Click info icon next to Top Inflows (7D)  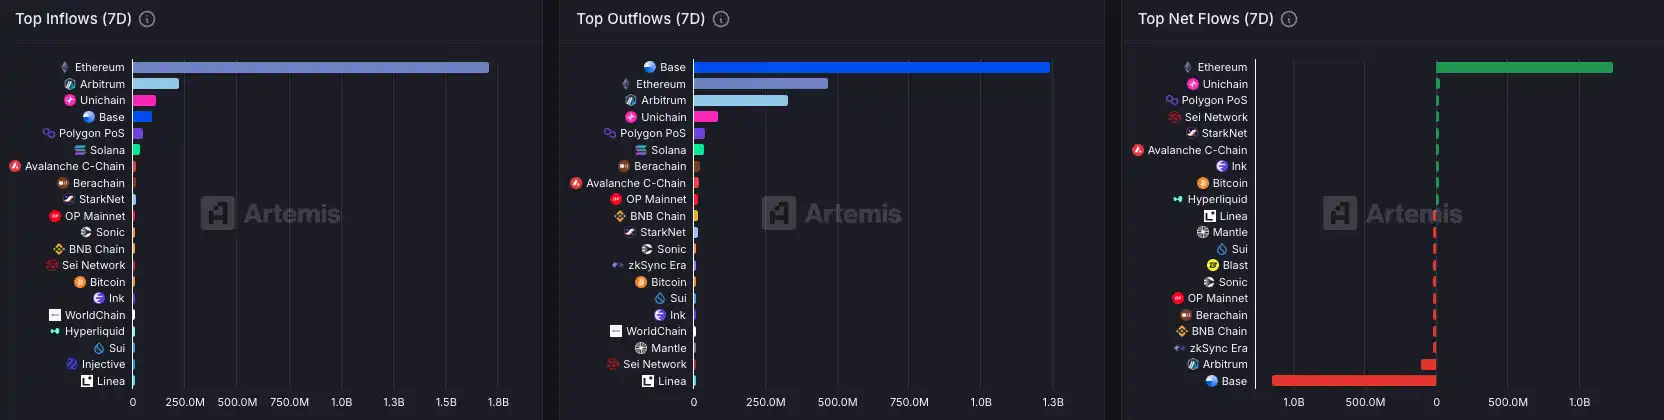tap(147, 19)
